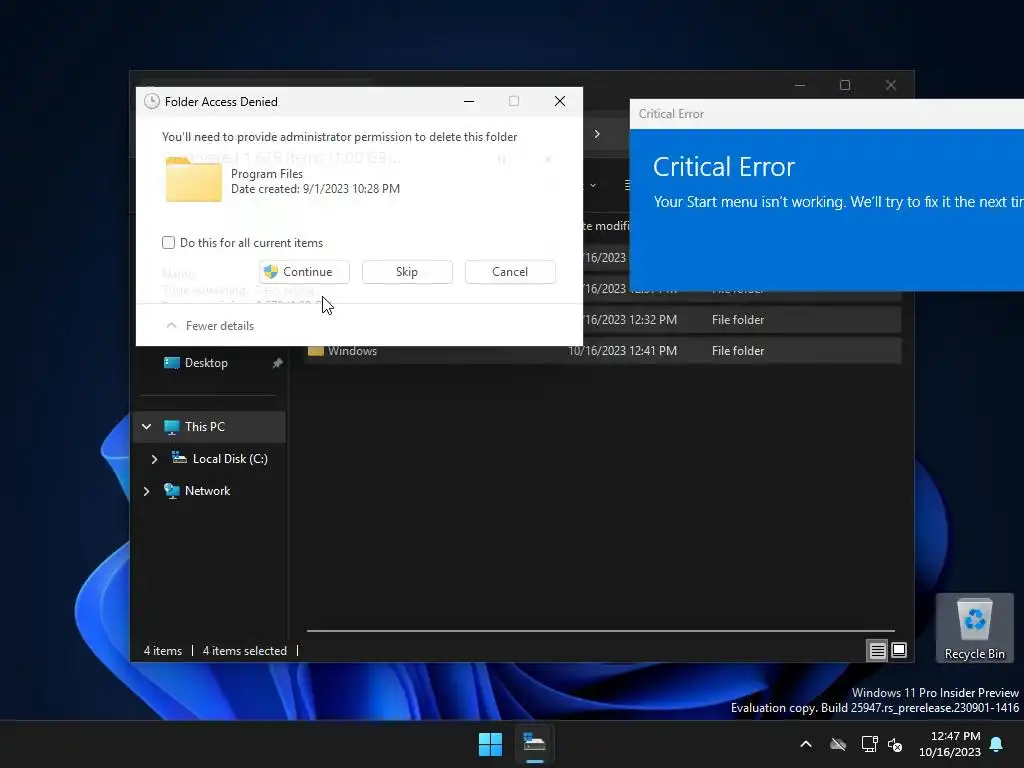Click the '4 items' status bar count

coord(163,651)
